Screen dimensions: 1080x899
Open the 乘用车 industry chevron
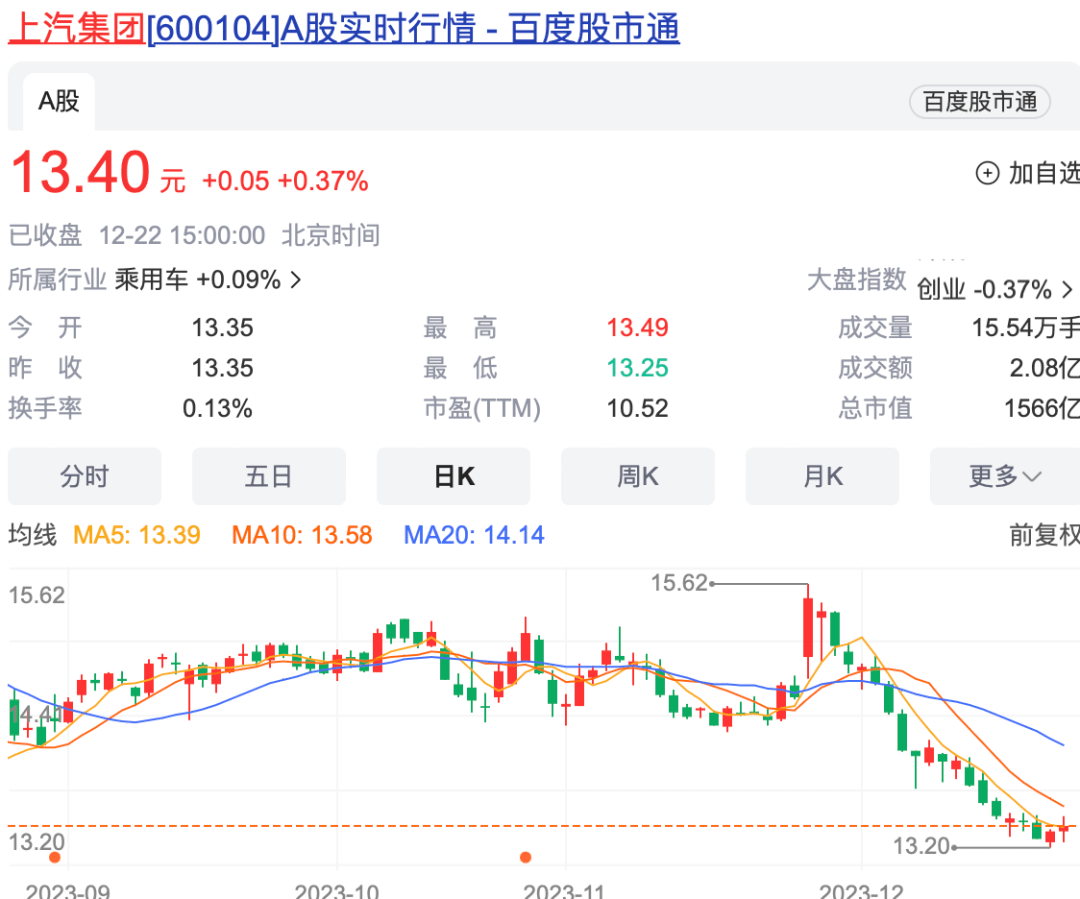pos(296,280)
